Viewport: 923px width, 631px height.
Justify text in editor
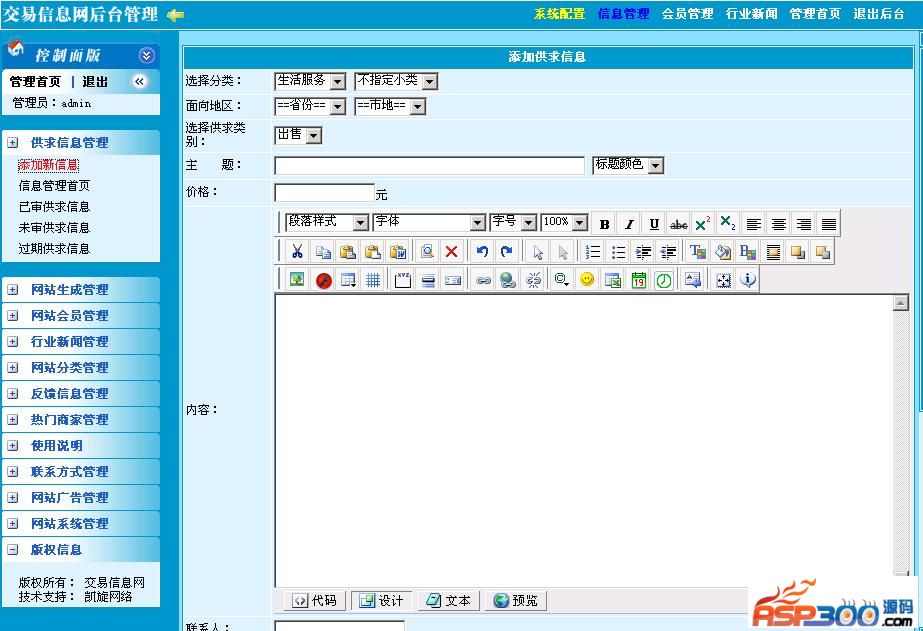pos(828,224)
